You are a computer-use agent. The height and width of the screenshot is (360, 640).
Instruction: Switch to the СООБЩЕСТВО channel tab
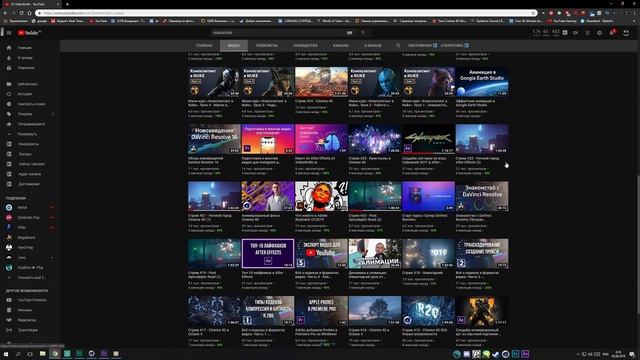coord(305,46)
